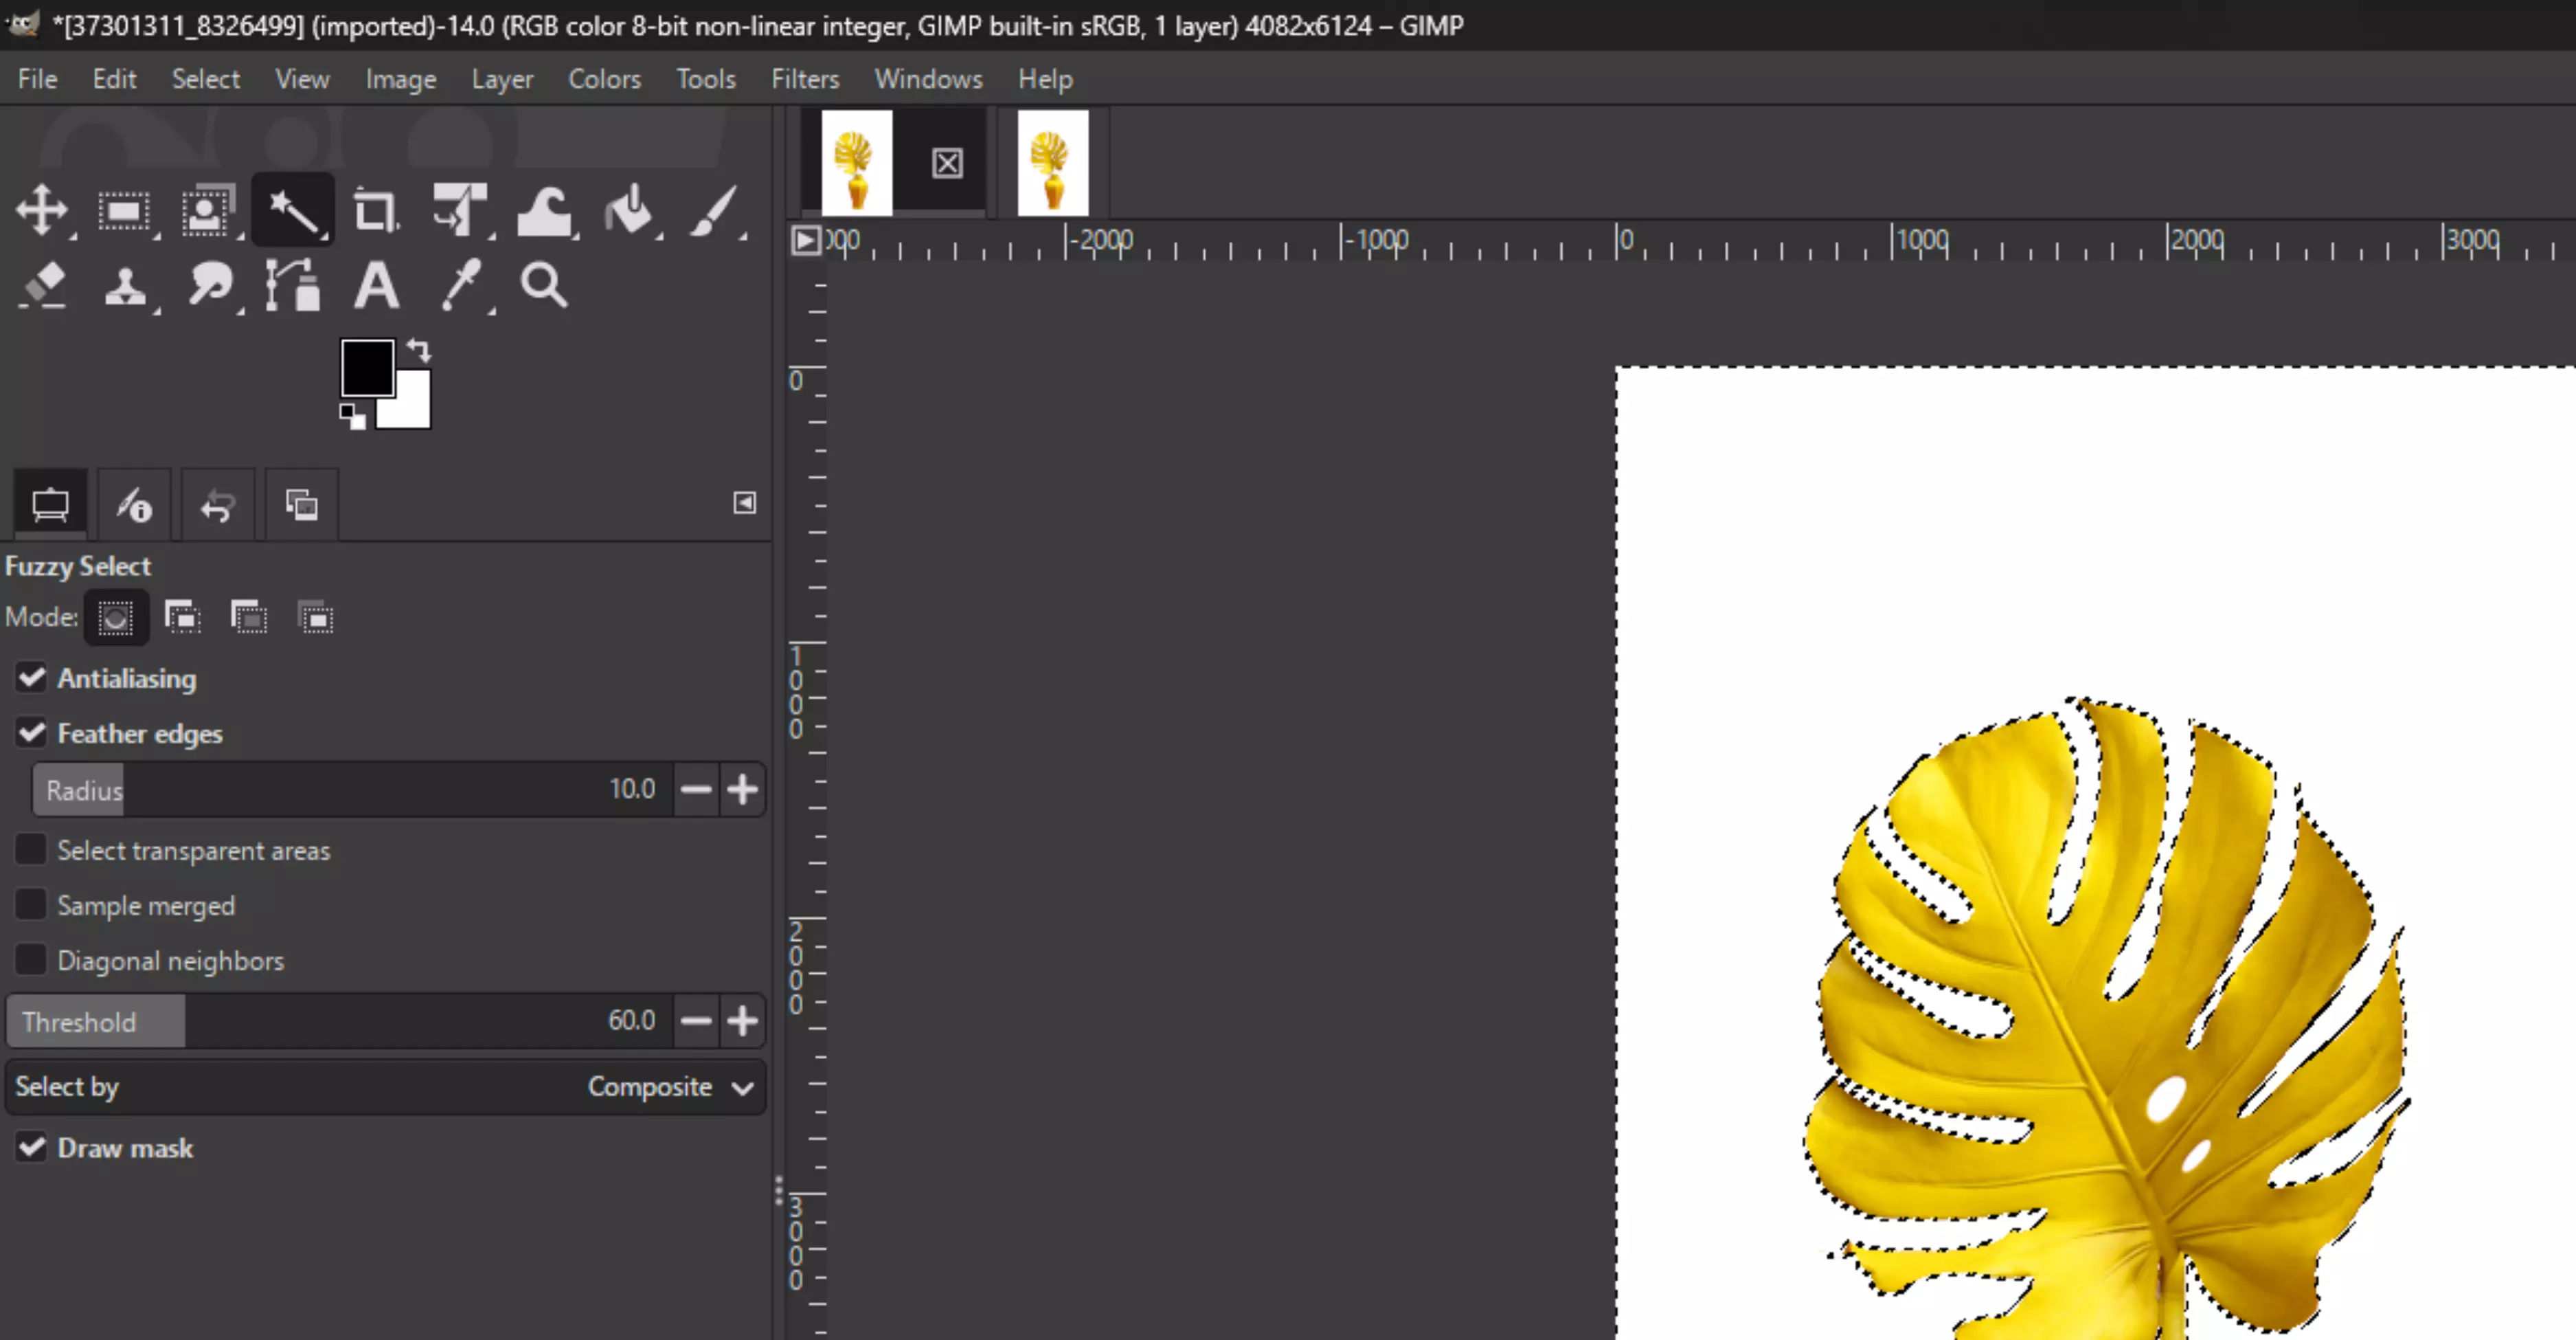2576x1340 pixels.
Task: Activate the Text tool
Action: tap(376, 285)
